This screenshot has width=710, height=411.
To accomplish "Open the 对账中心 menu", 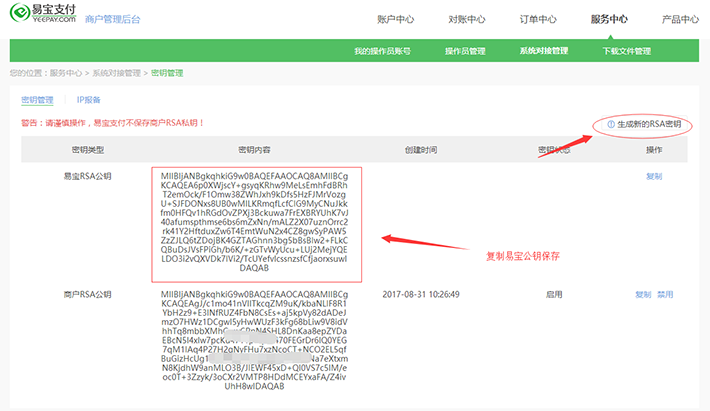I will click(x=466, y=19).
